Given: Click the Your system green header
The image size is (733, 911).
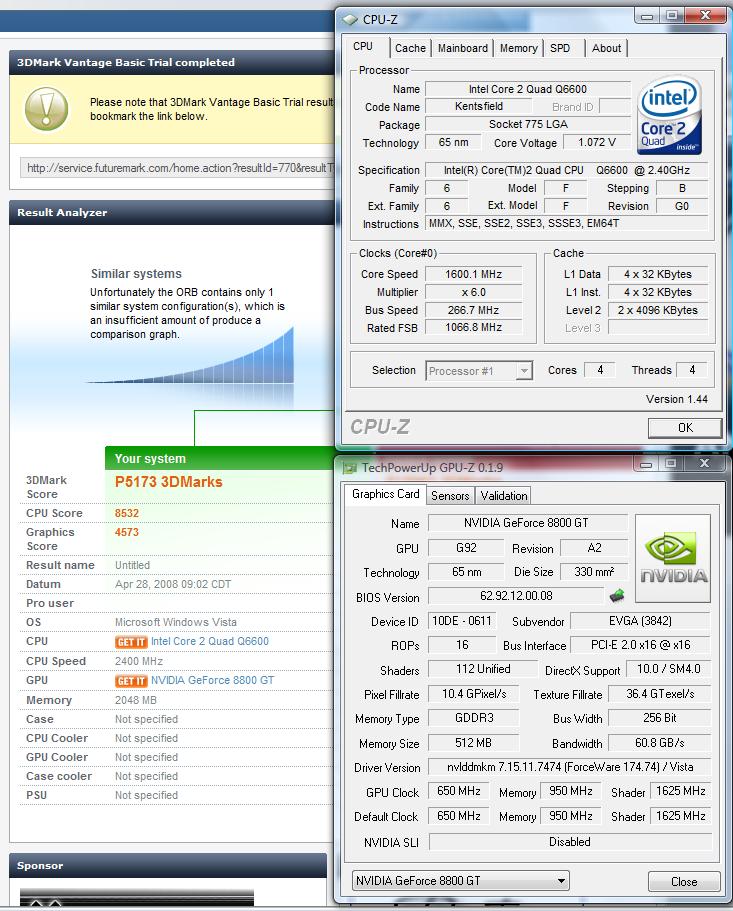Looking at the screenshot, I should pos(220,458).
